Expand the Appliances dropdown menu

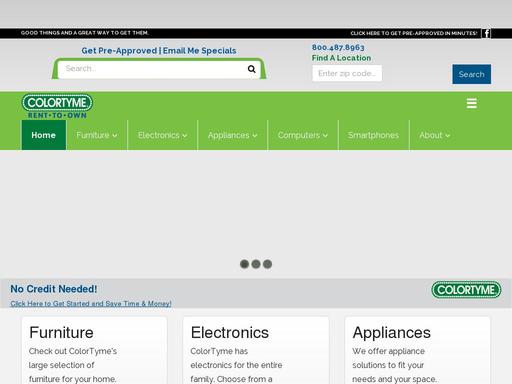pyautogui.click(x=232, y=135)
